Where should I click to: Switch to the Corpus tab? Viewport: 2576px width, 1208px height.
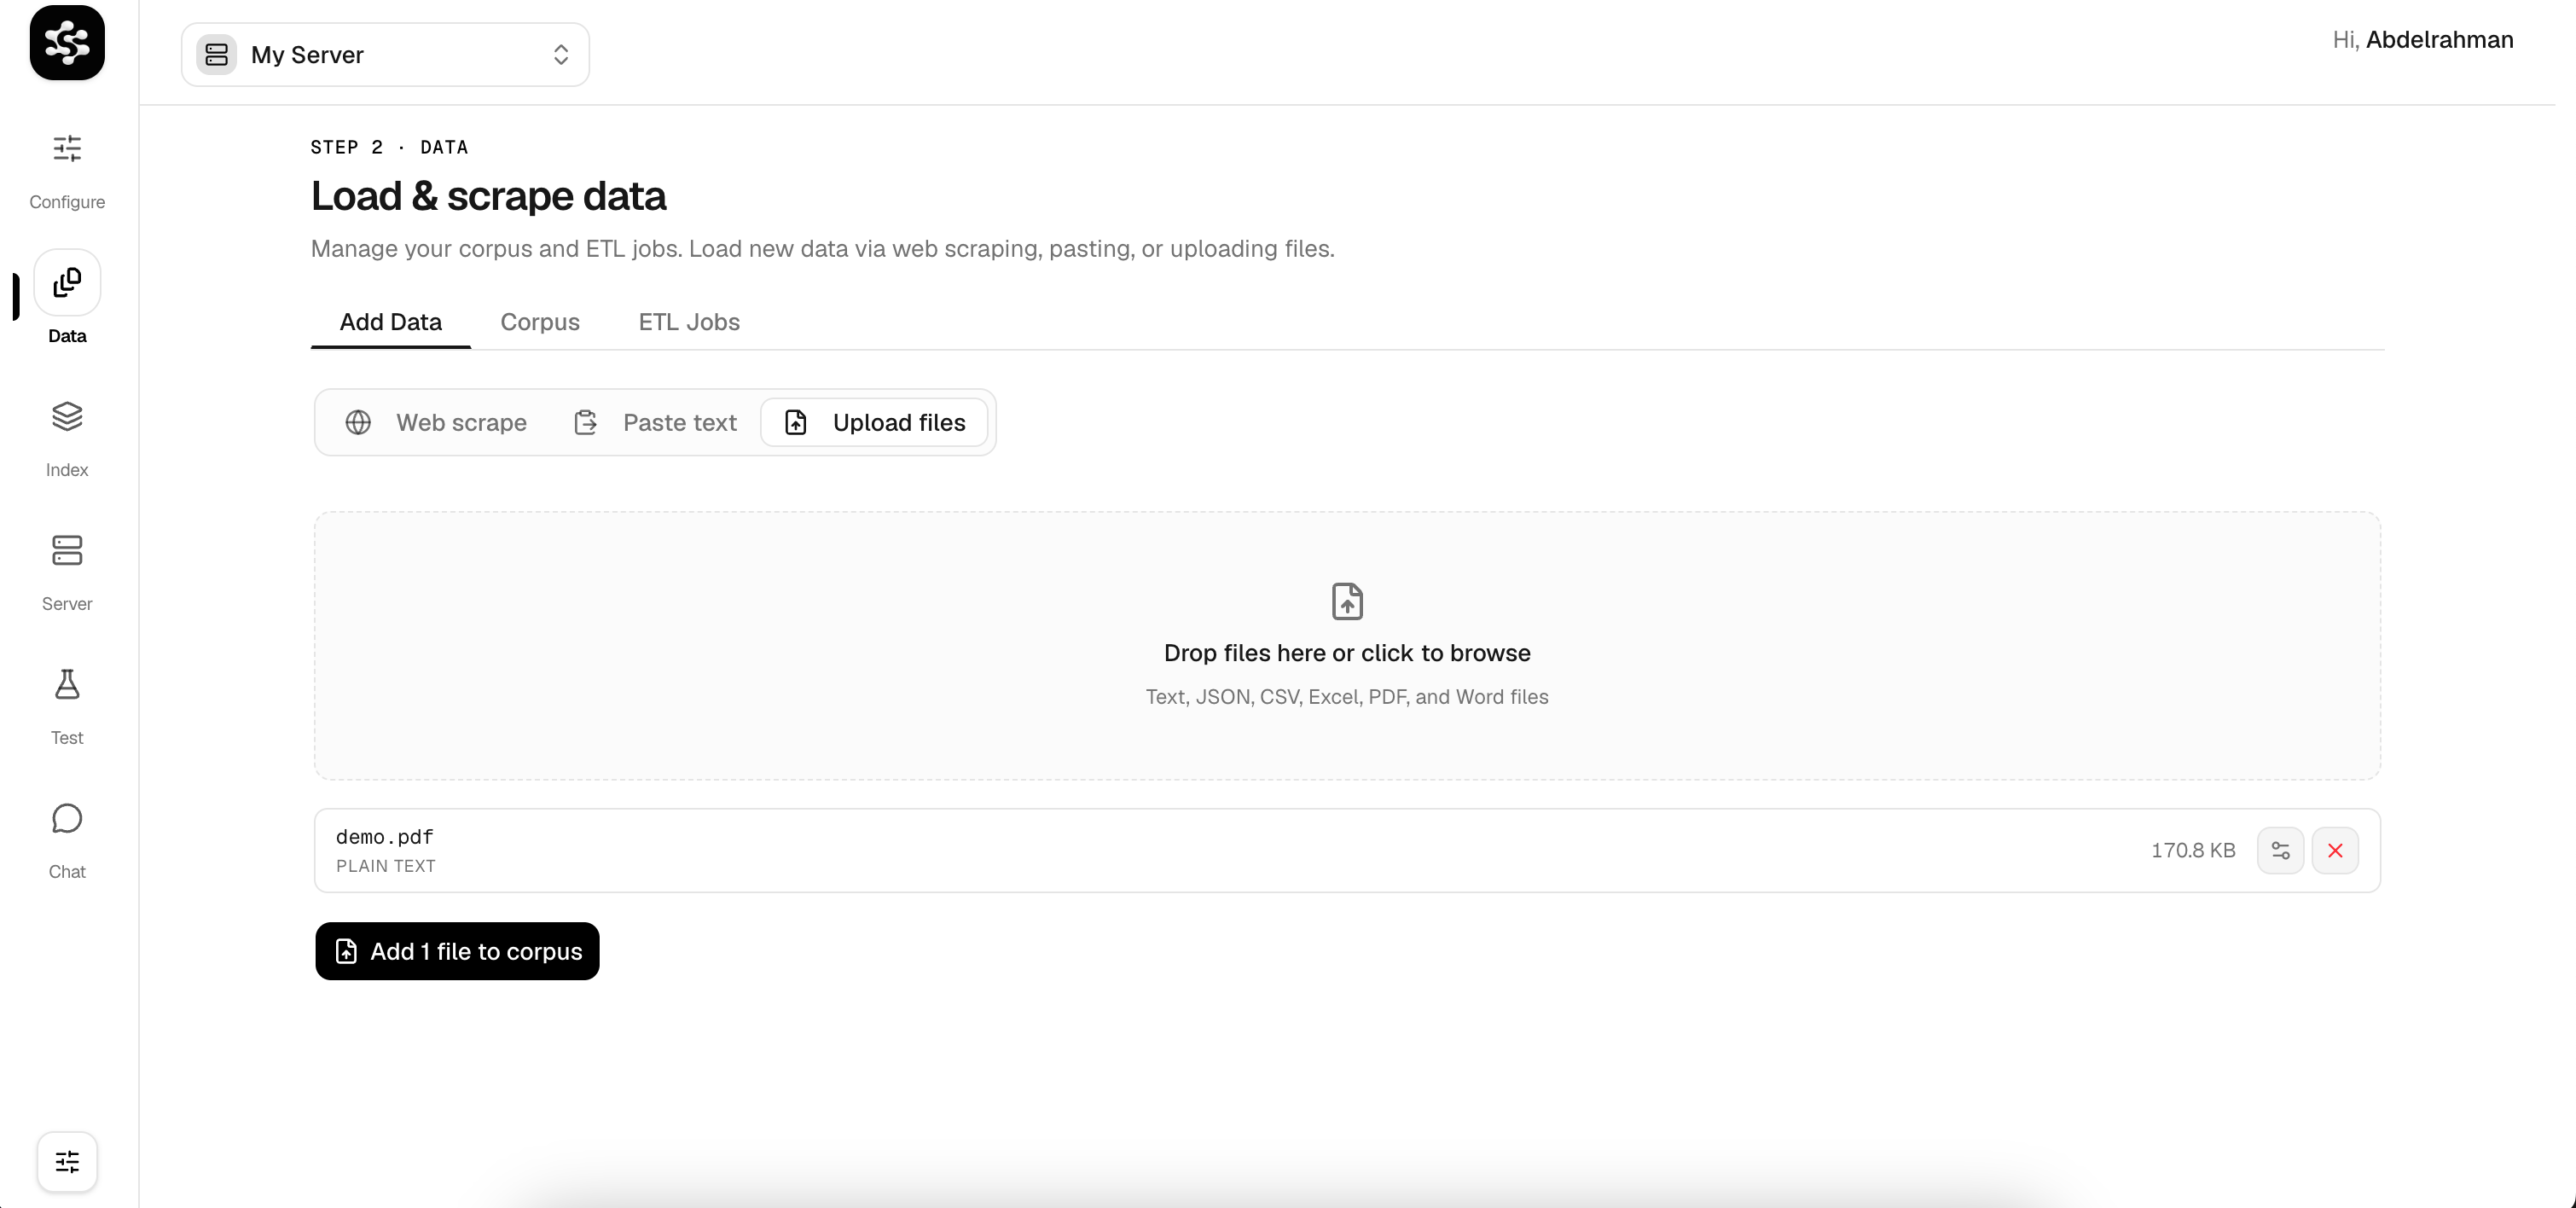(x=540, y=322)
